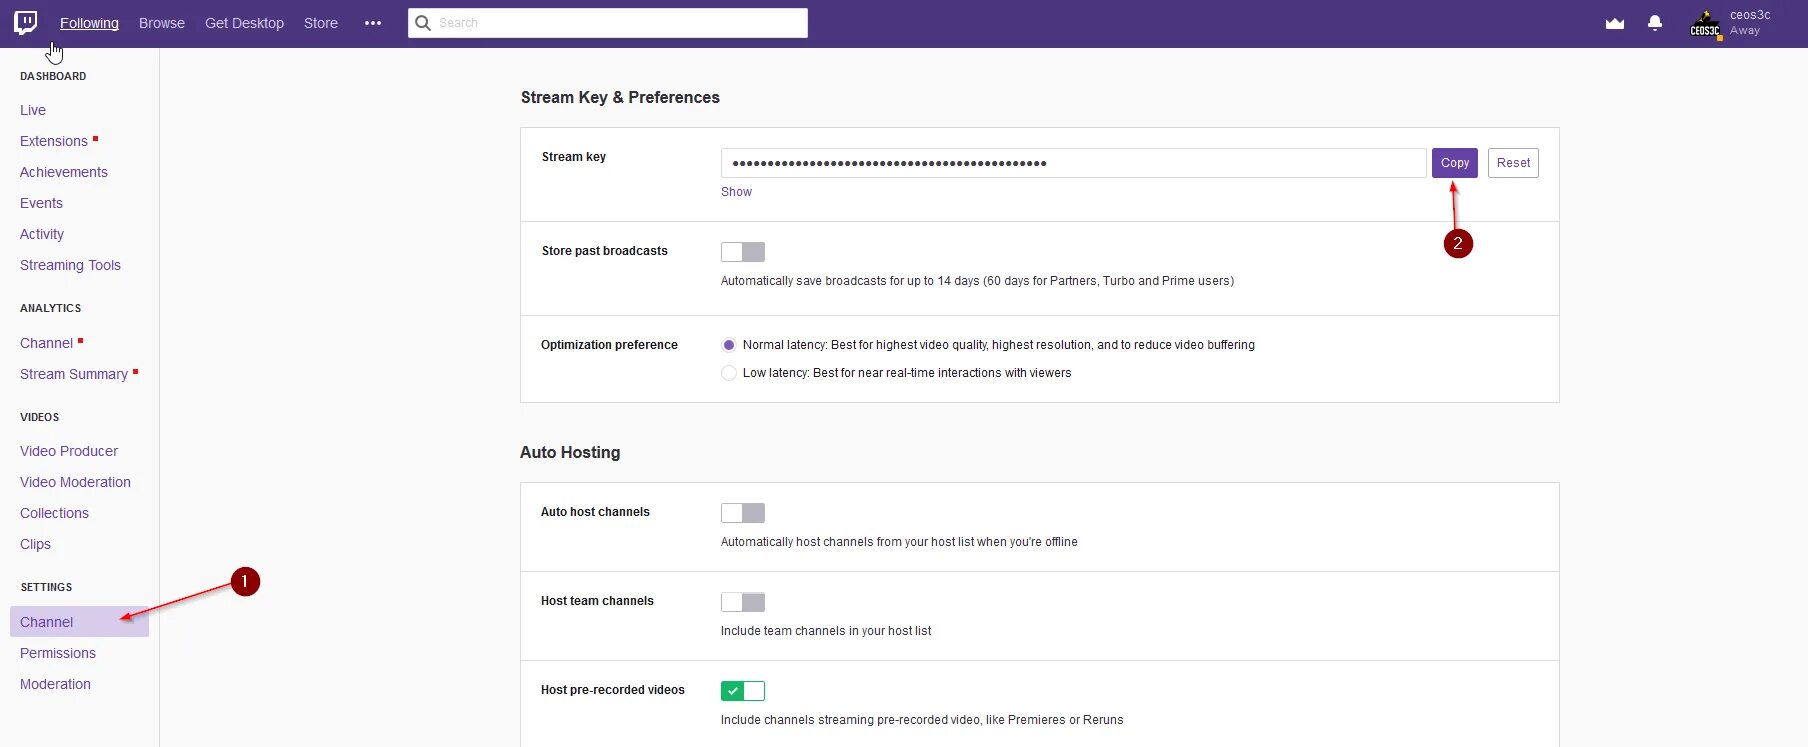Open the more options ellipsis menu

(x=373, y=23)
